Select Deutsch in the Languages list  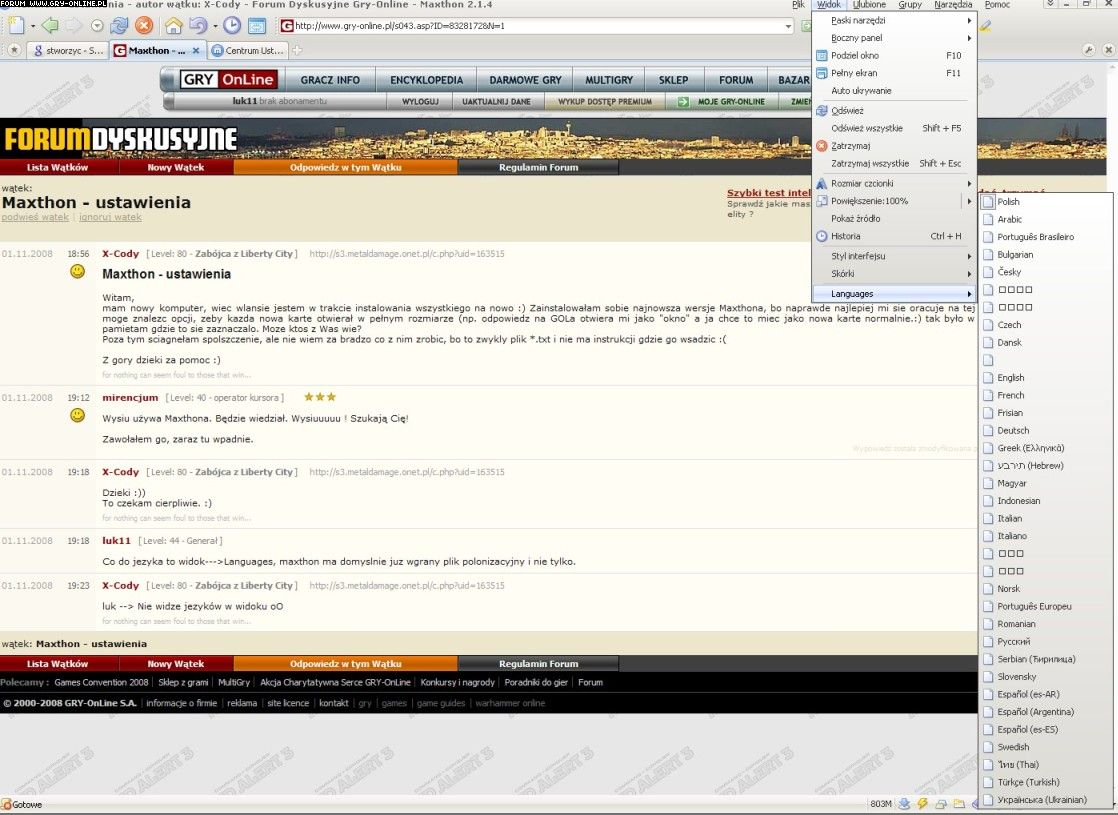1045,431
